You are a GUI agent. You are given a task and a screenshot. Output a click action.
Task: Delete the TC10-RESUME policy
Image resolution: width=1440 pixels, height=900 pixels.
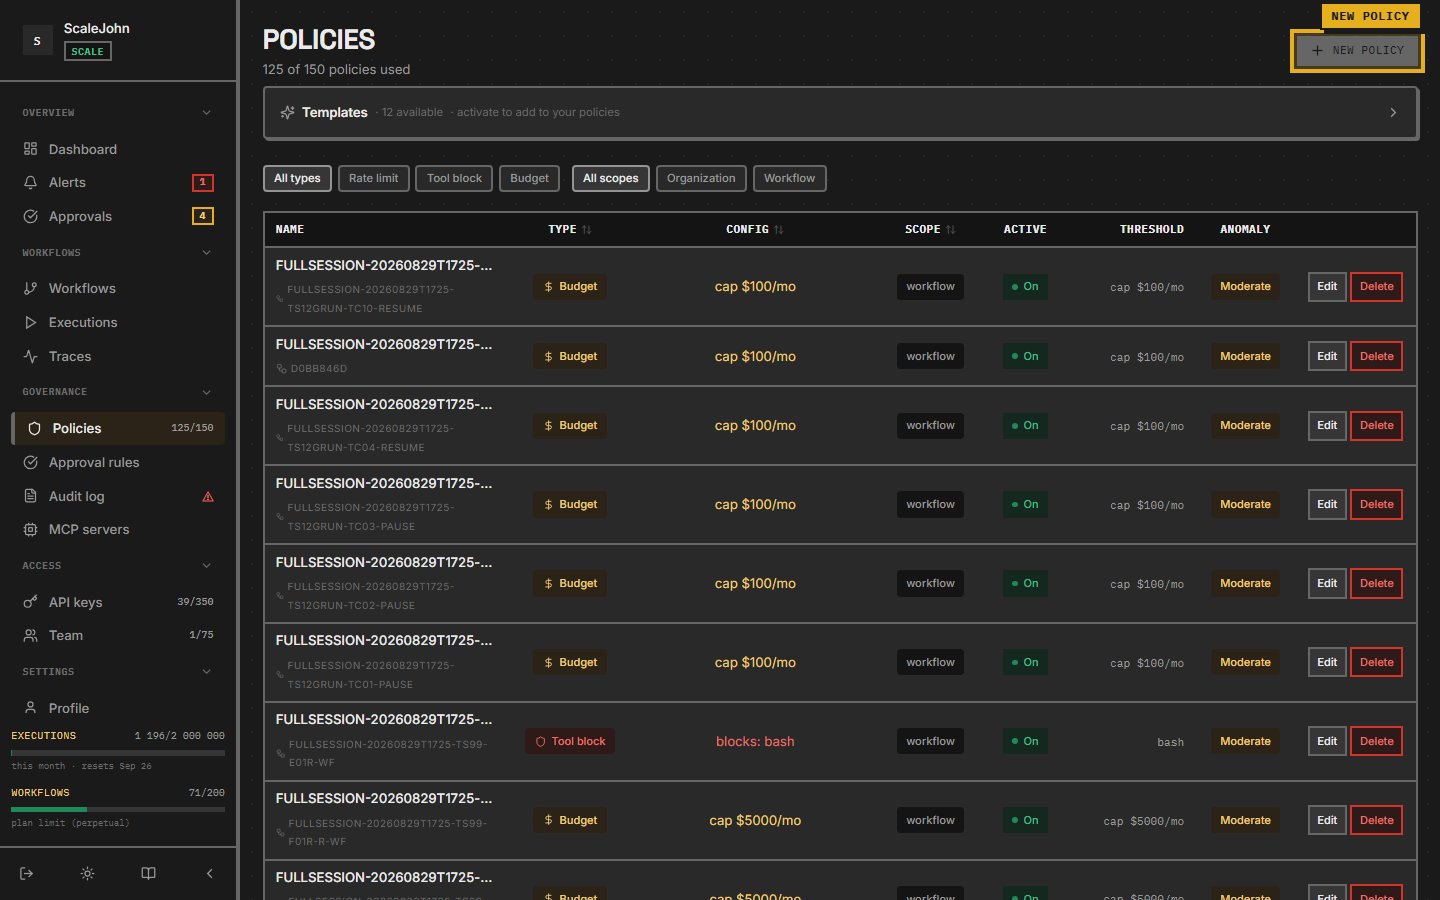point(1376,286)
